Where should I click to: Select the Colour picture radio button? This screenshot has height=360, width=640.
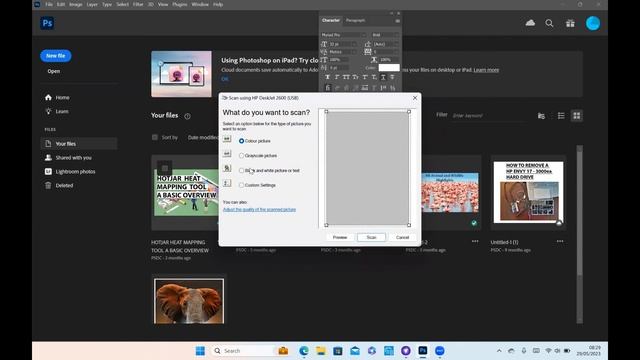tap(241, 141)
